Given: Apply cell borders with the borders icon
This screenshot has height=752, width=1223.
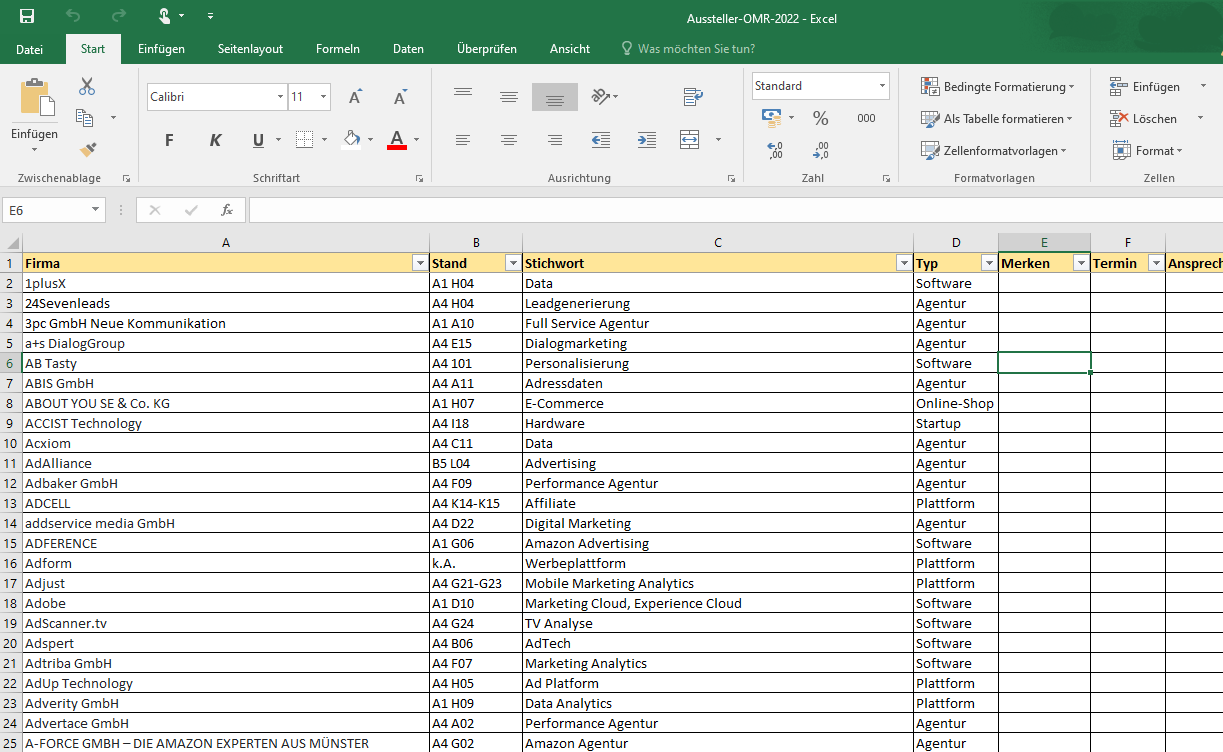Looking at the screenshot, I should point(304,140).
